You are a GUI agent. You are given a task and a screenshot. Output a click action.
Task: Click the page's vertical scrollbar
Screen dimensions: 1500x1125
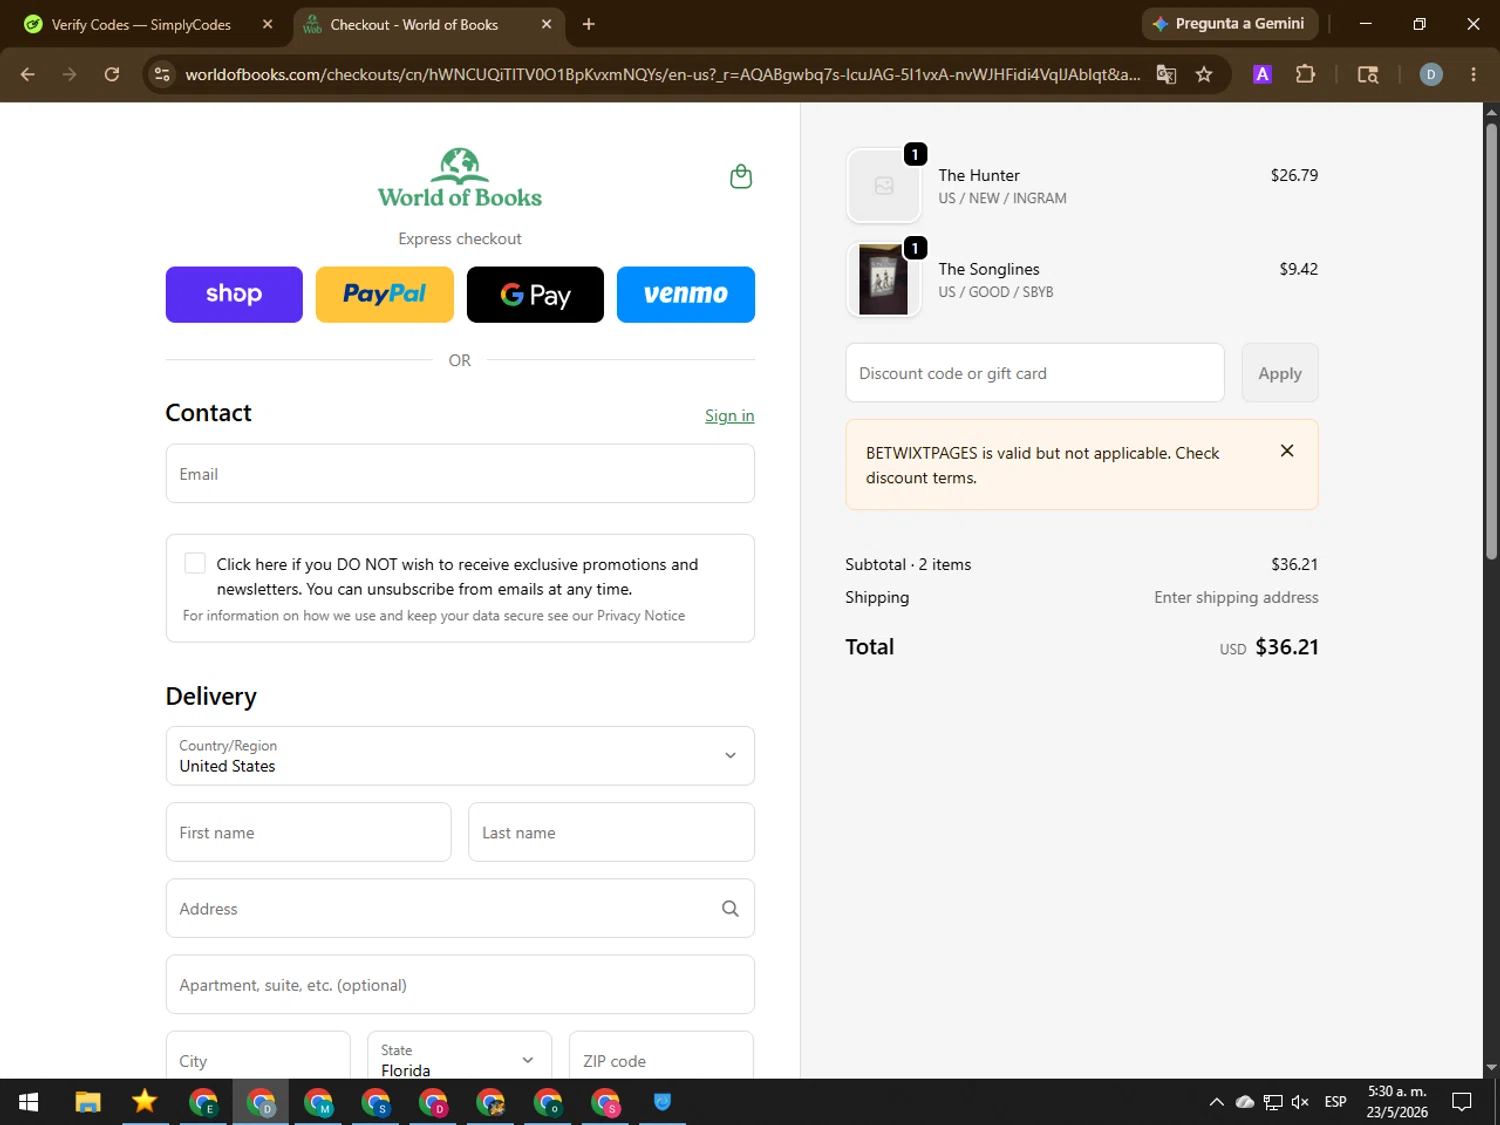tap(1491, 340)
